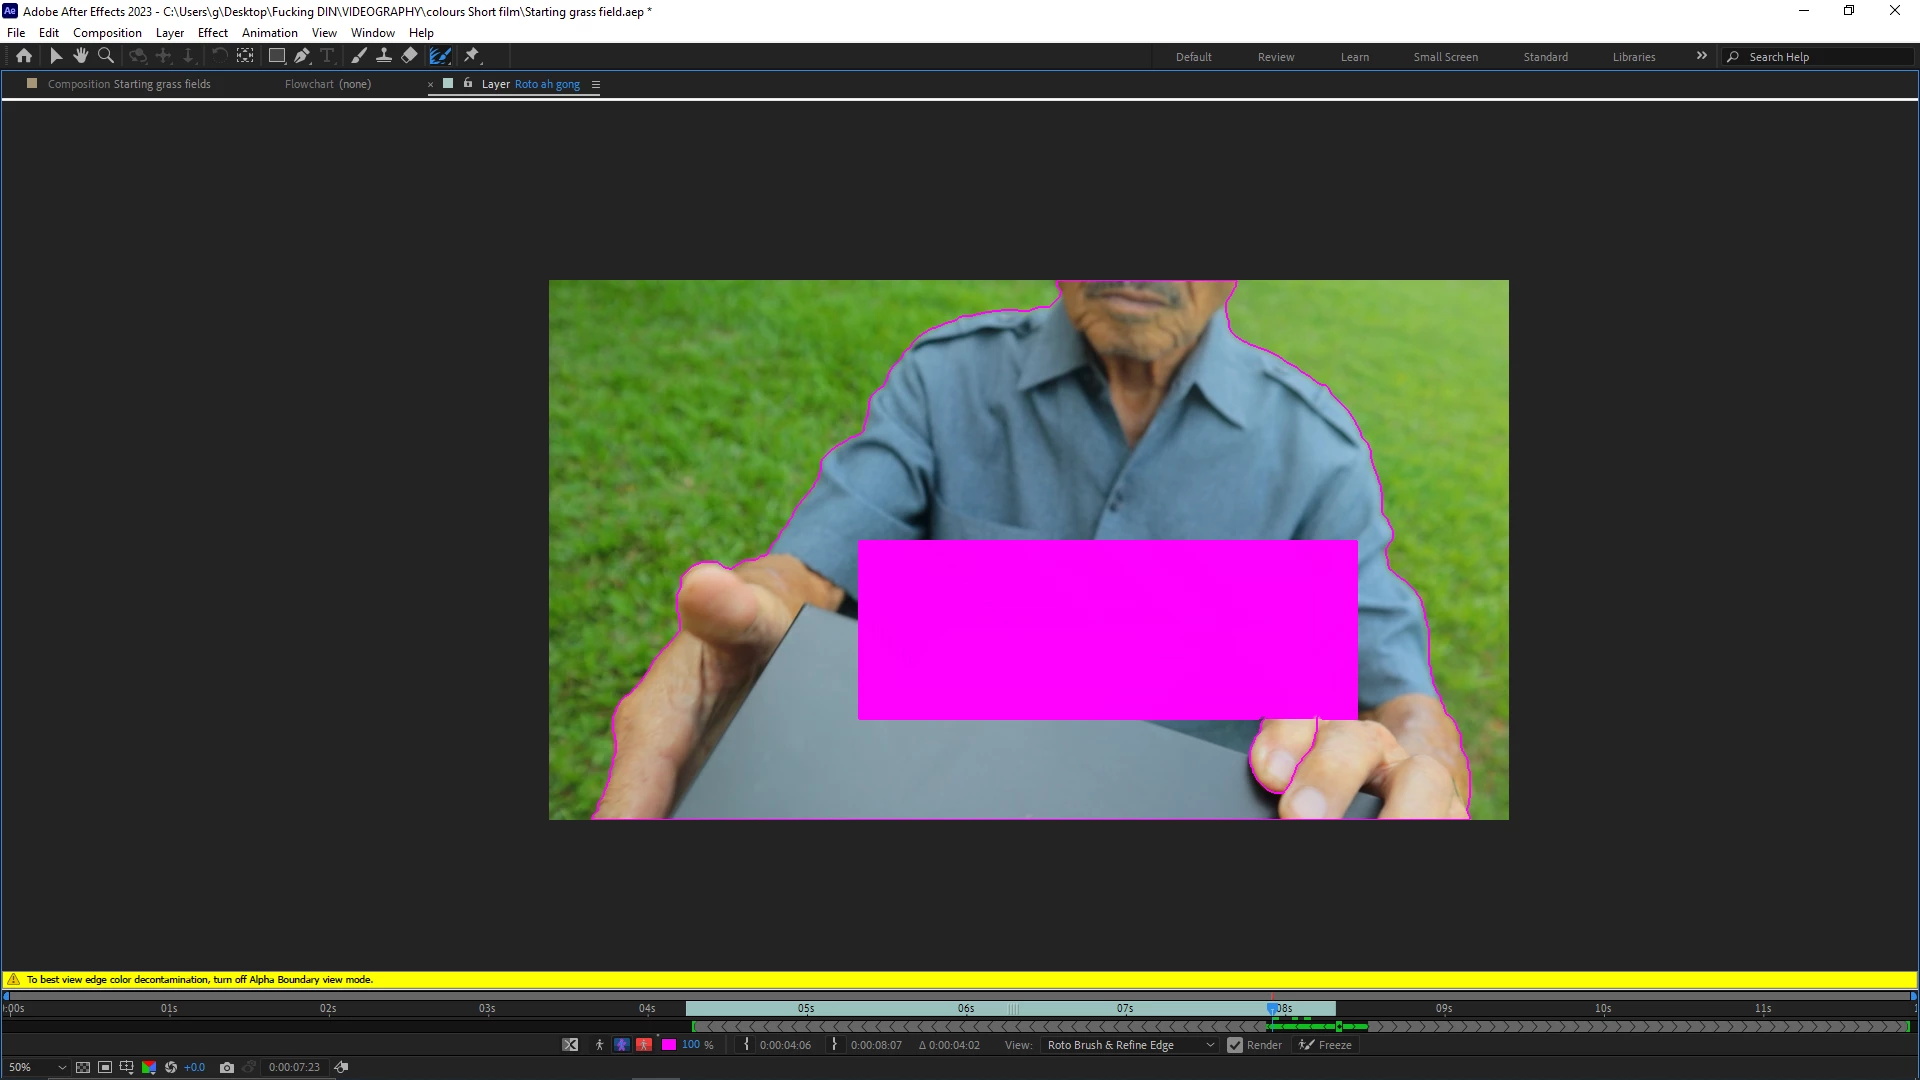1920x1080 pixels.
Task: Open the Animation menu
Action: (x=269, y=33)
